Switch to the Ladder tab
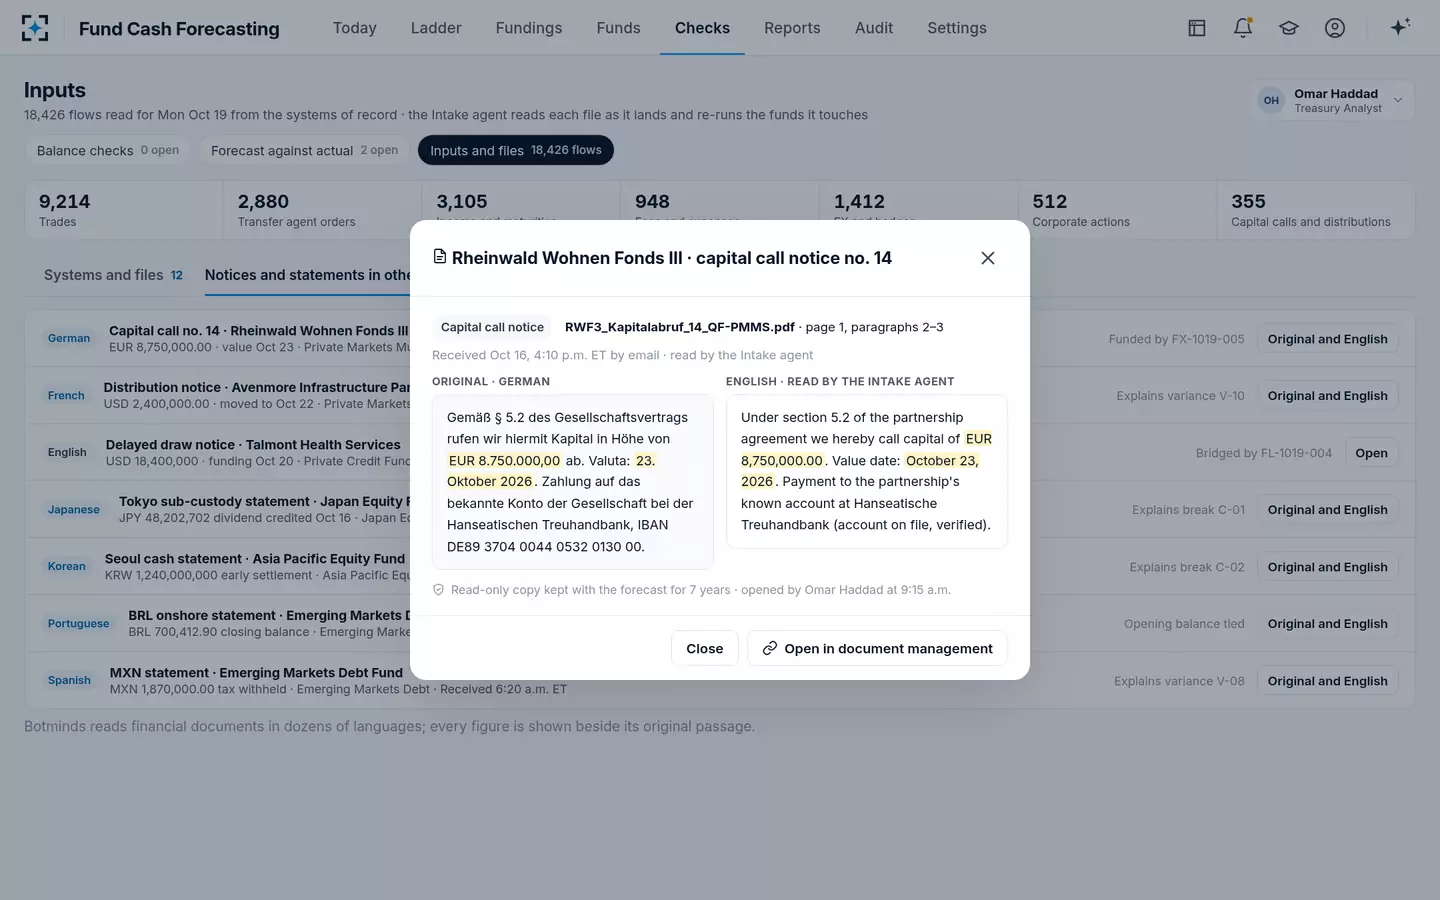The height and width of the screenshot is (900, 1440). [x=436, y=28]
